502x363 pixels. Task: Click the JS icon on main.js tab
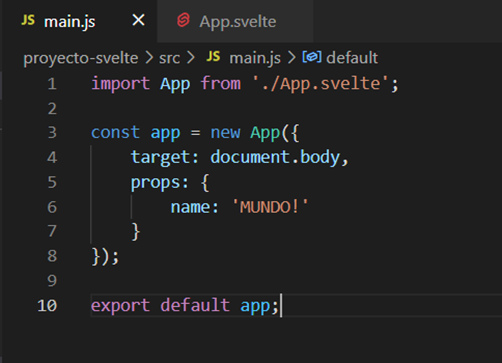coord(28,21)
